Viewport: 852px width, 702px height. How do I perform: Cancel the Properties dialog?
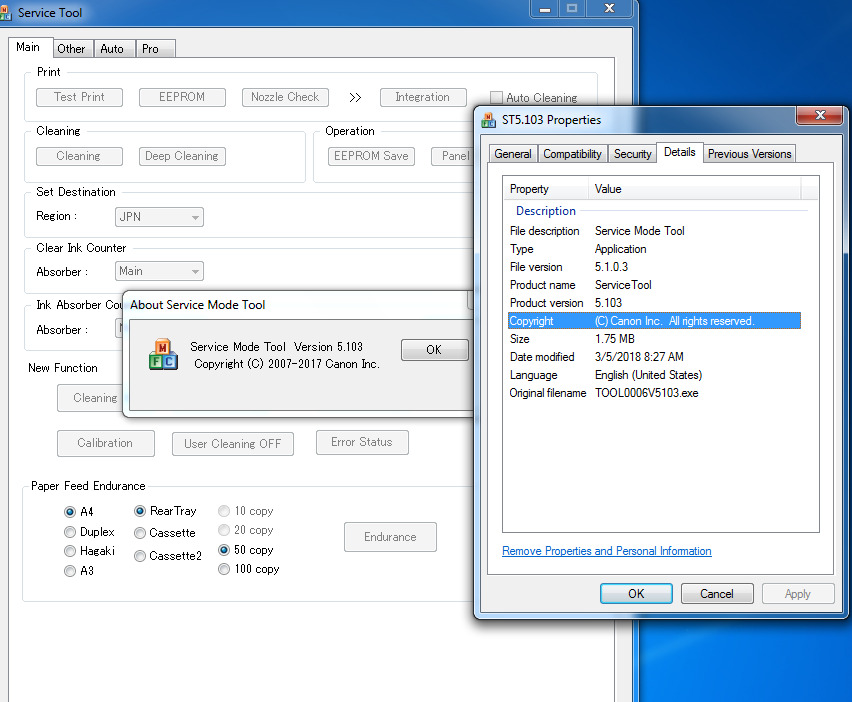717,594
